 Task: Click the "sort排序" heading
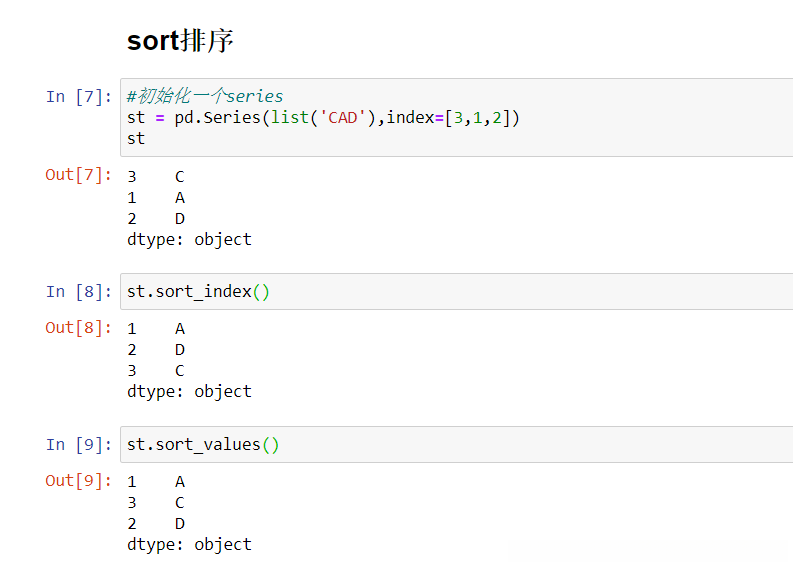tap(180, 41)
